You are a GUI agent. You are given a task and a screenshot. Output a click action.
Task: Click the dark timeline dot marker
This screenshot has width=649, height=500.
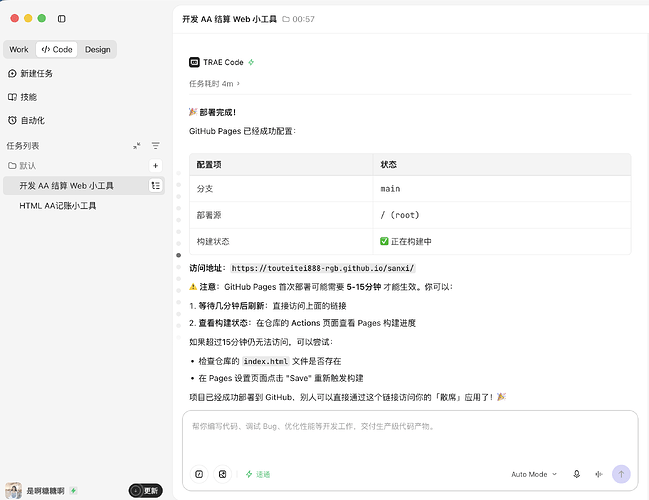178,255
